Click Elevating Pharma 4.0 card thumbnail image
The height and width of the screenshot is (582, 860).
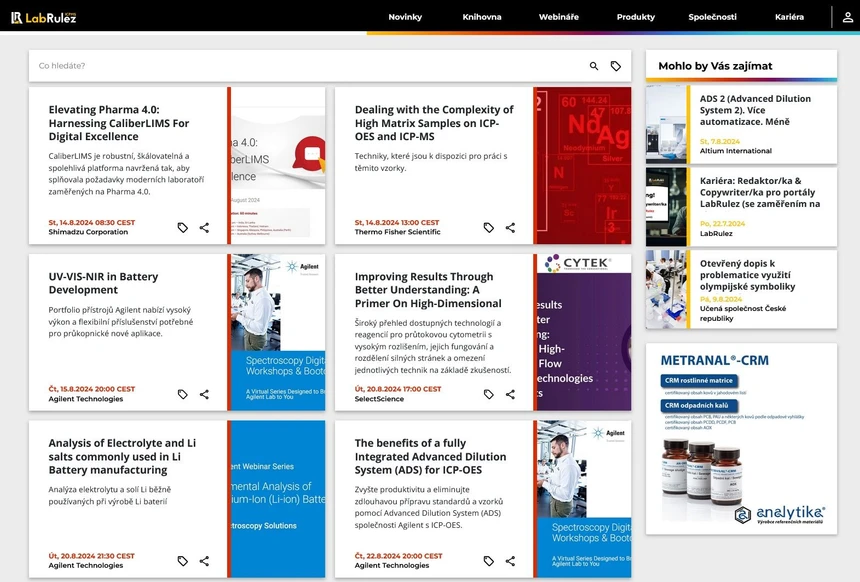(x=278, y=166)
